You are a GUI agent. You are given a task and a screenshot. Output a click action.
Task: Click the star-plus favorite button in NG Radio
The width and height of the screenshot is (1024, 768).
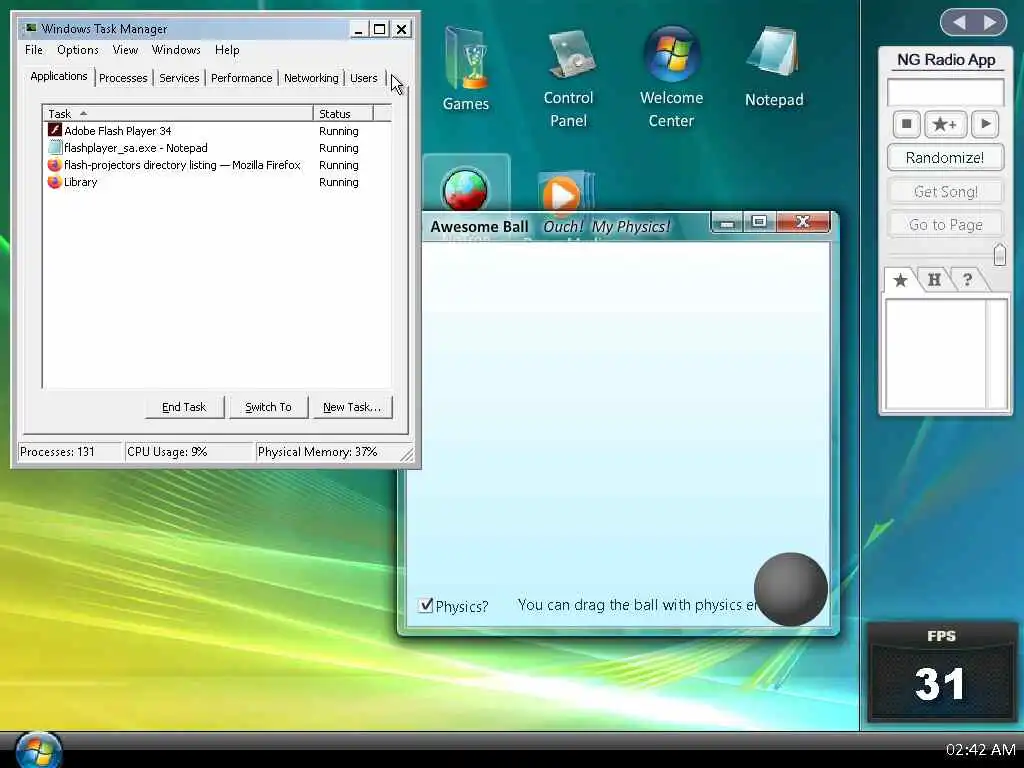(944, 123)
